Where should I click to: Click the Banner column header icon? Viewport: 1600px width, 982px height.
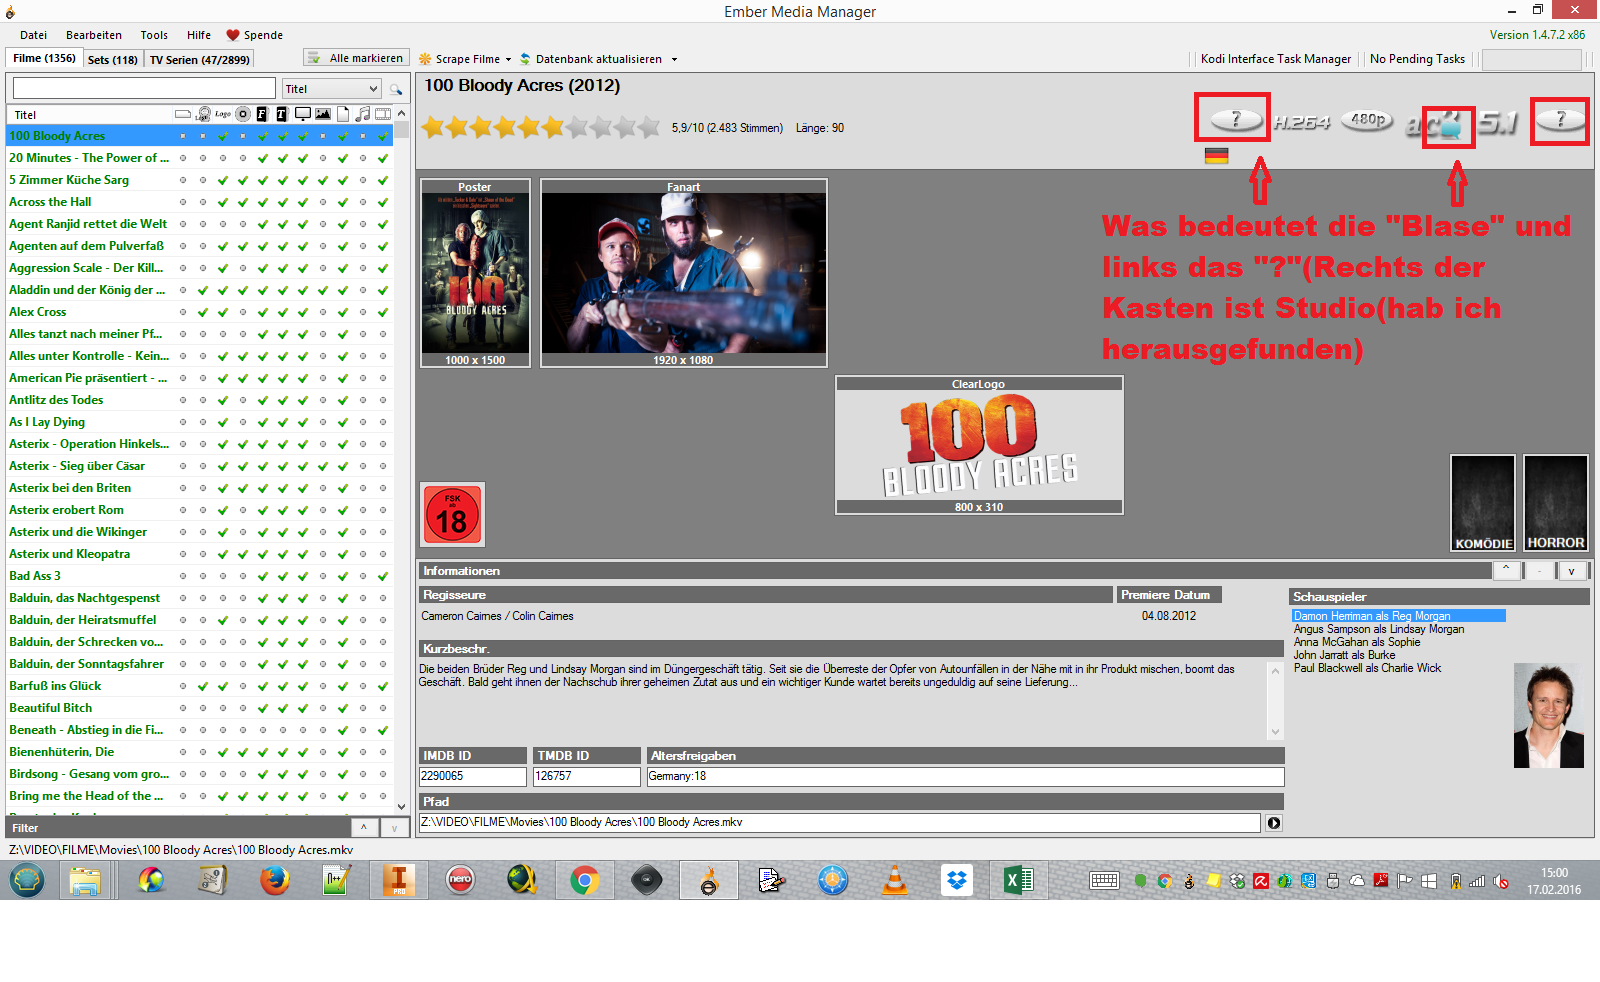[183, 114]
